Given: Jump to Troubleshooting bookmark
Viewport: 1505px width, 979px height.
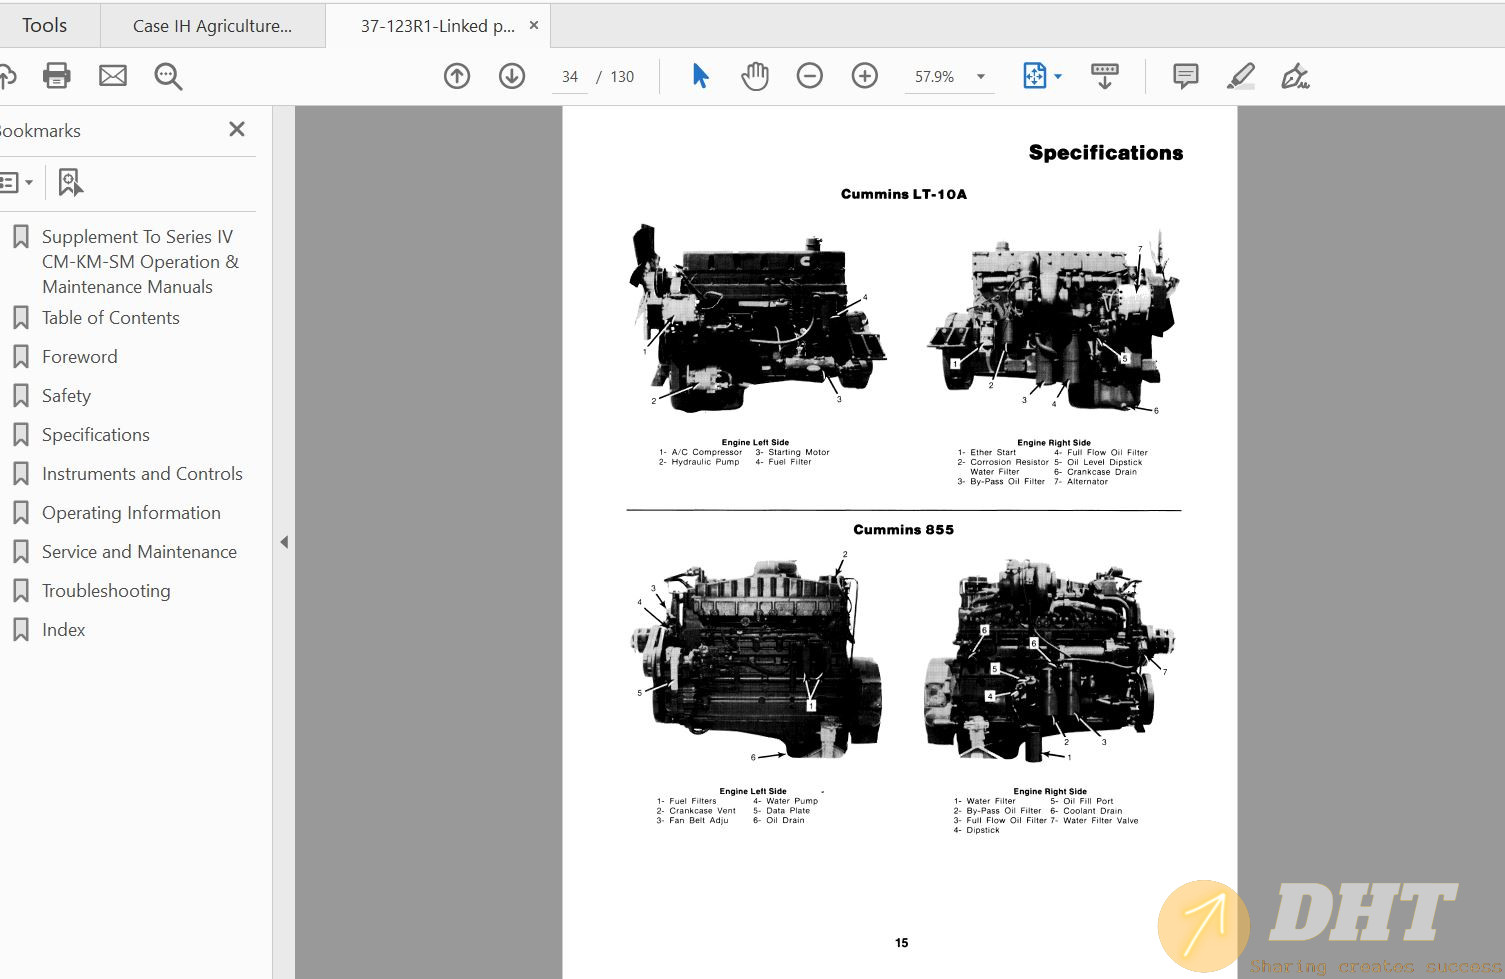Looking at the screenshot, I should (x=106, y=591).
